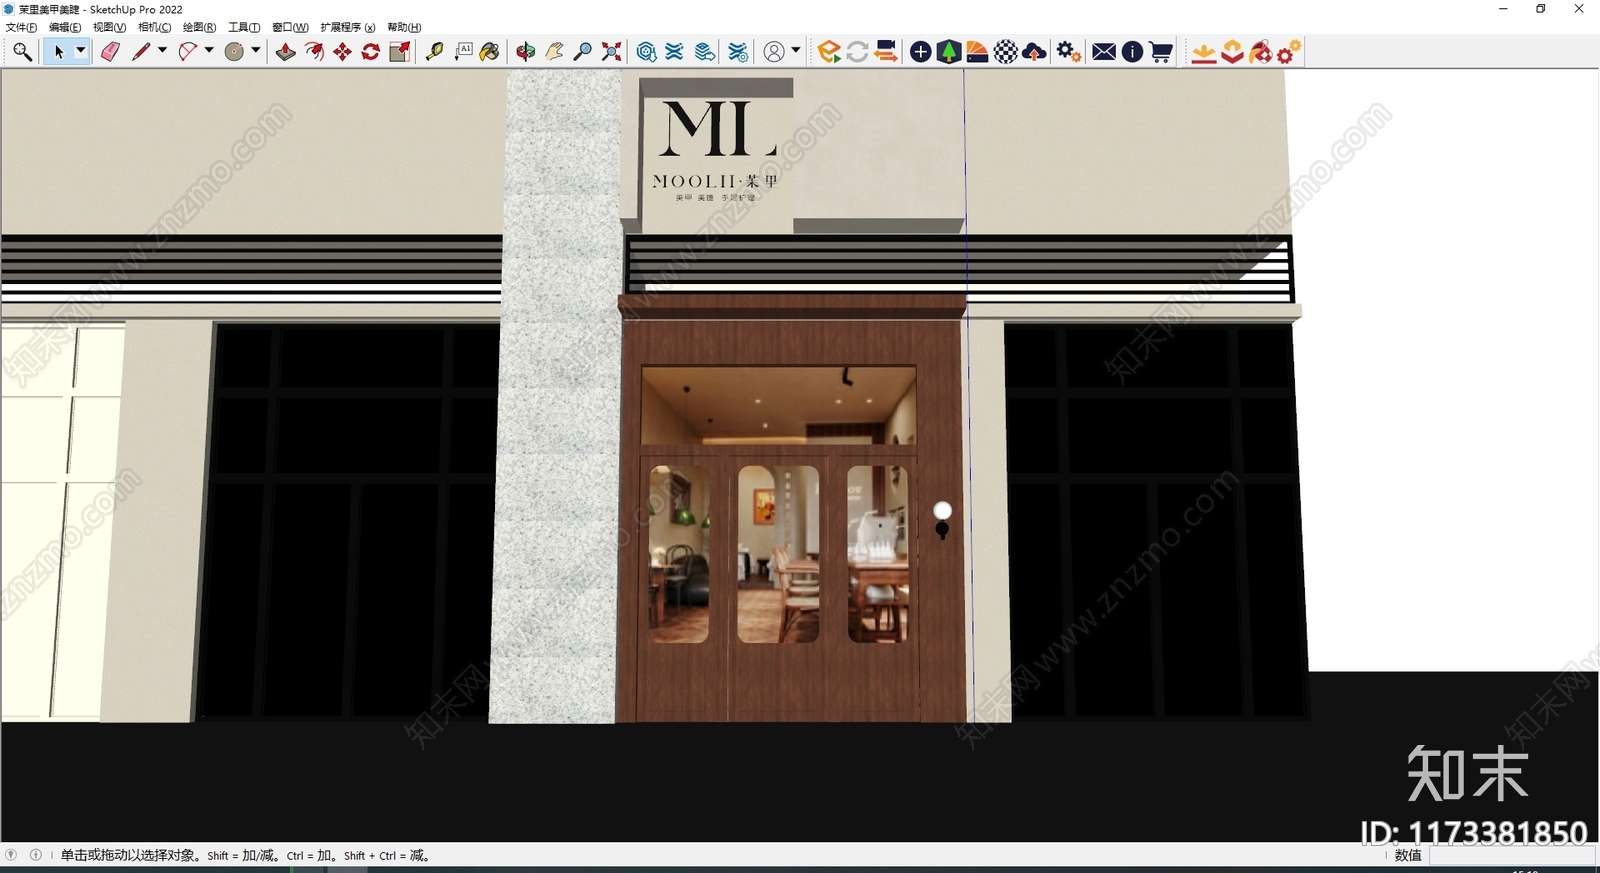This screenshot has height=873, width=1600.
Task: Activate the Zoom magnifier tool
Action: pyautogui.click(x=582, y=52)
